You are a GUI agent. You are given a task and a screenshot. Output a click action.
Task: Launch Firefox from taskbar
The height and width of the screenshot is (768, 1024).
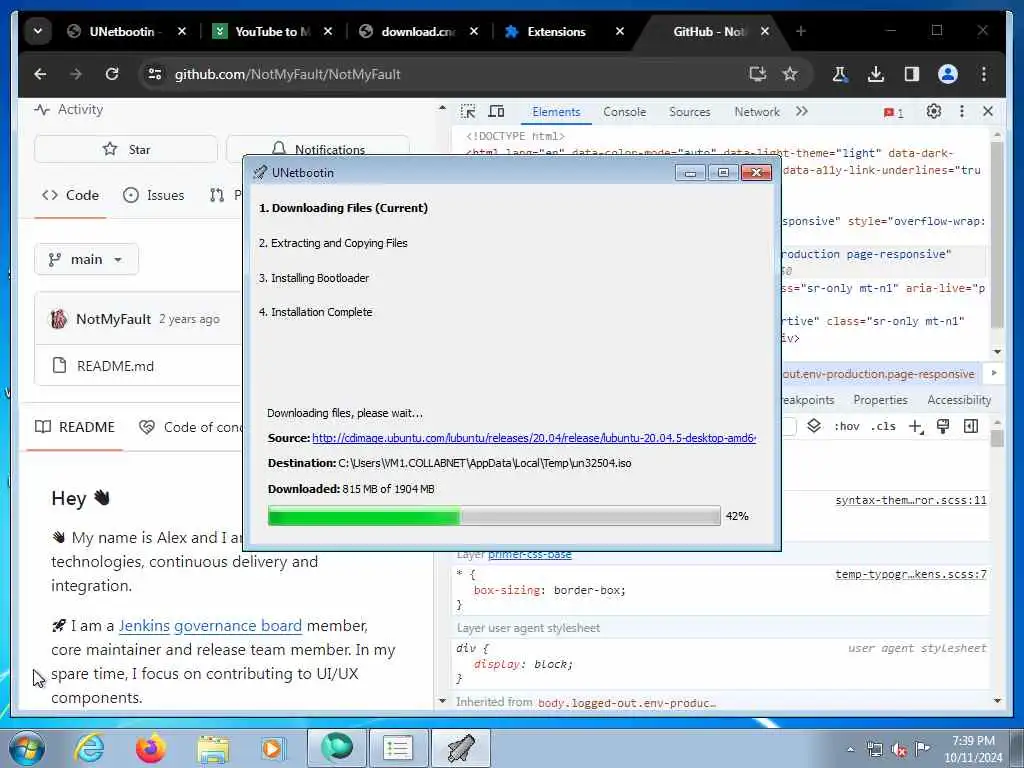pyautogui.click(x=150, y=748)
